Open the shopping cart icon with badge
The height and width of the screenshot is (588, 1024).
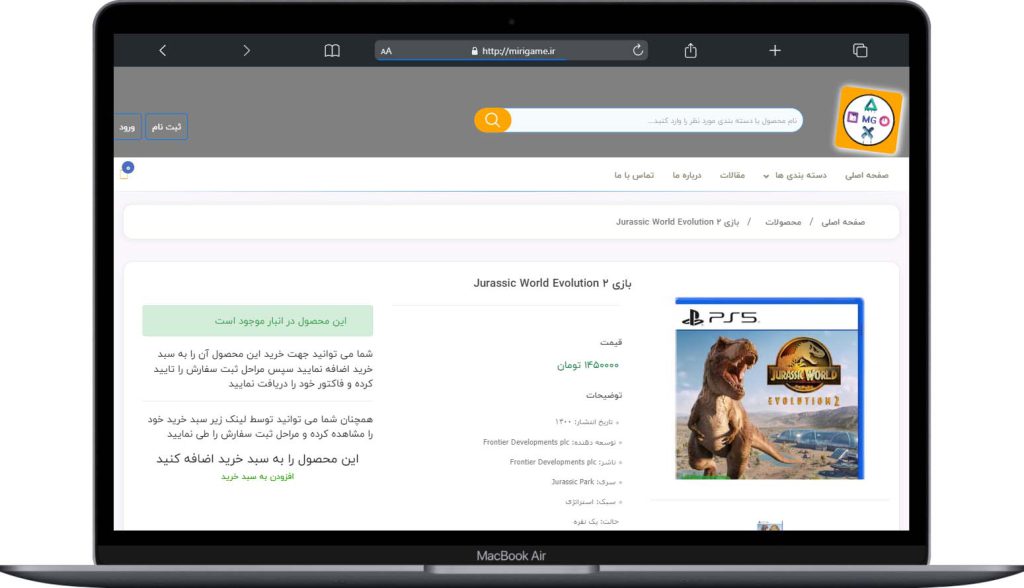126,171
